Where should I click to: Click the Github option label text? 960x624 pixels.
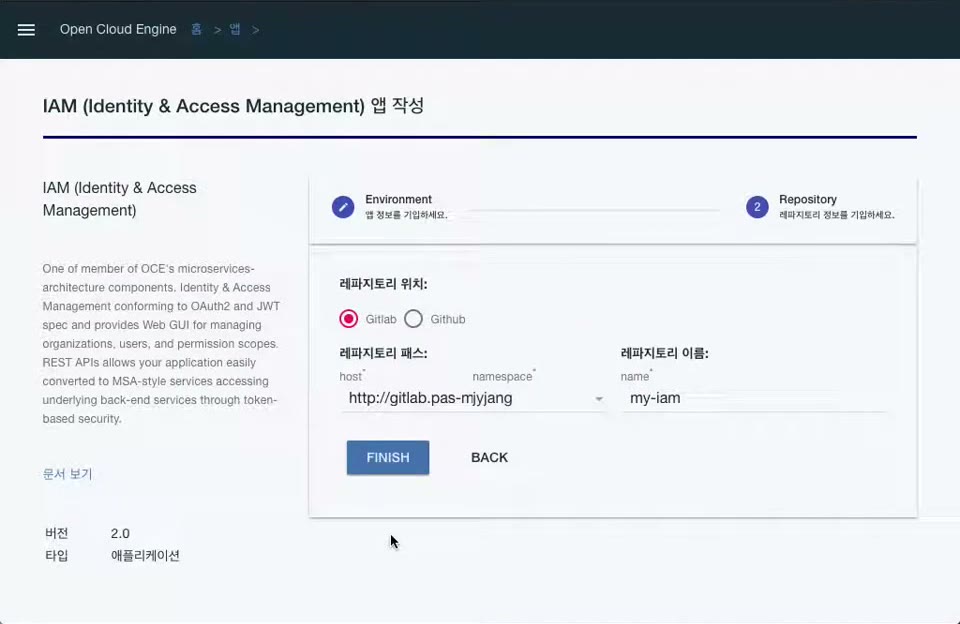[448, 319]
